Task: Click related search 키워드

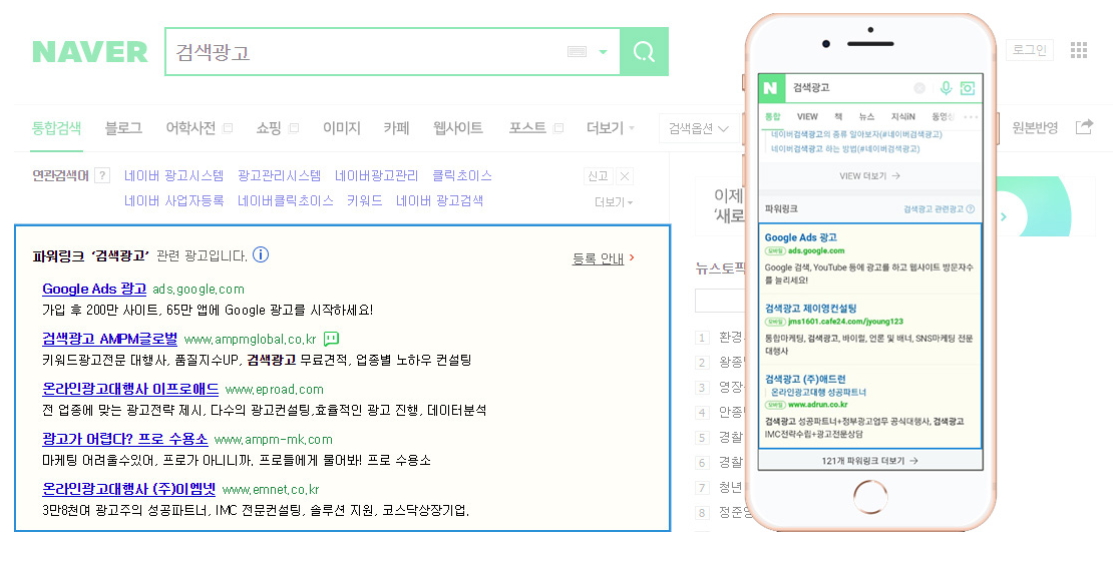Action: pyautogui.click(x=365, y=201)
